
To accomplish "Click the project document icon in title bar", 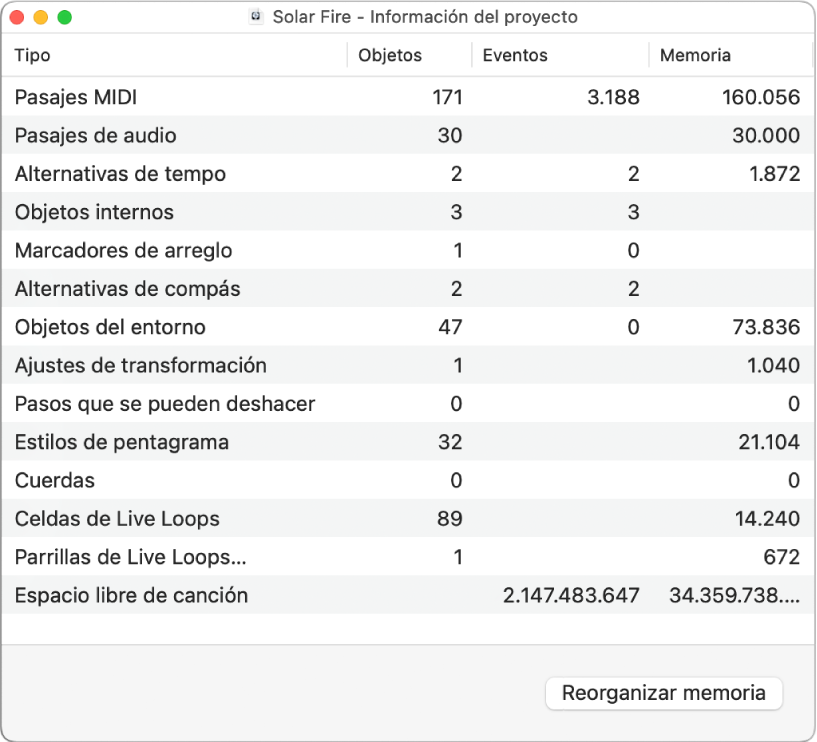I will click(256, 17).
